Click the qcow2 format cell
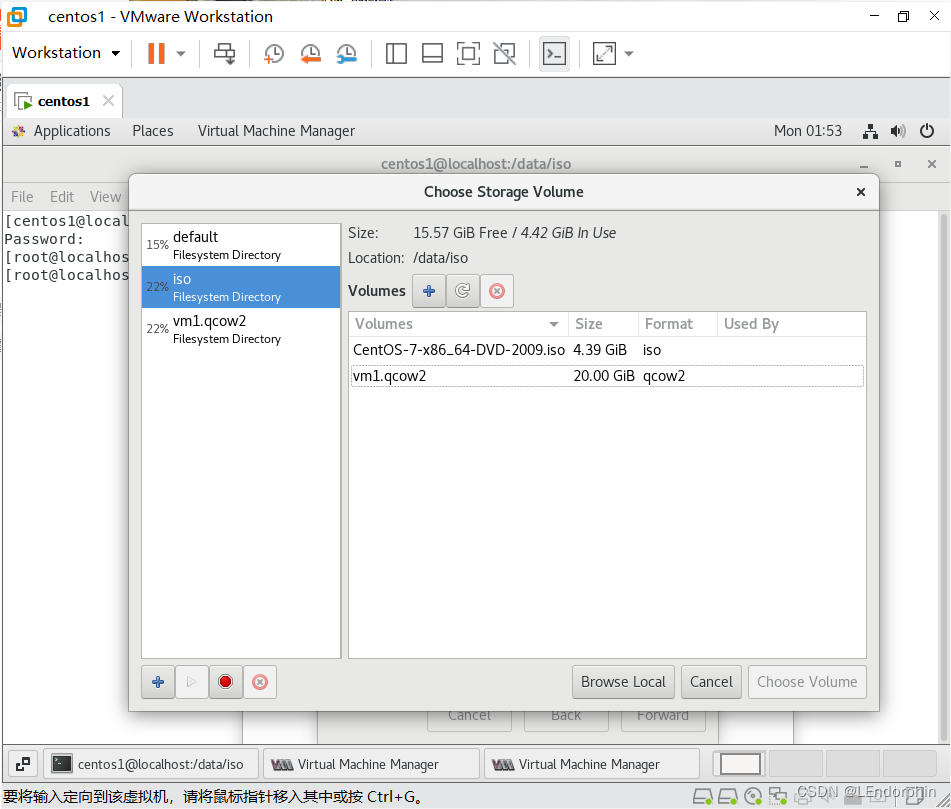 coord(664,376)
